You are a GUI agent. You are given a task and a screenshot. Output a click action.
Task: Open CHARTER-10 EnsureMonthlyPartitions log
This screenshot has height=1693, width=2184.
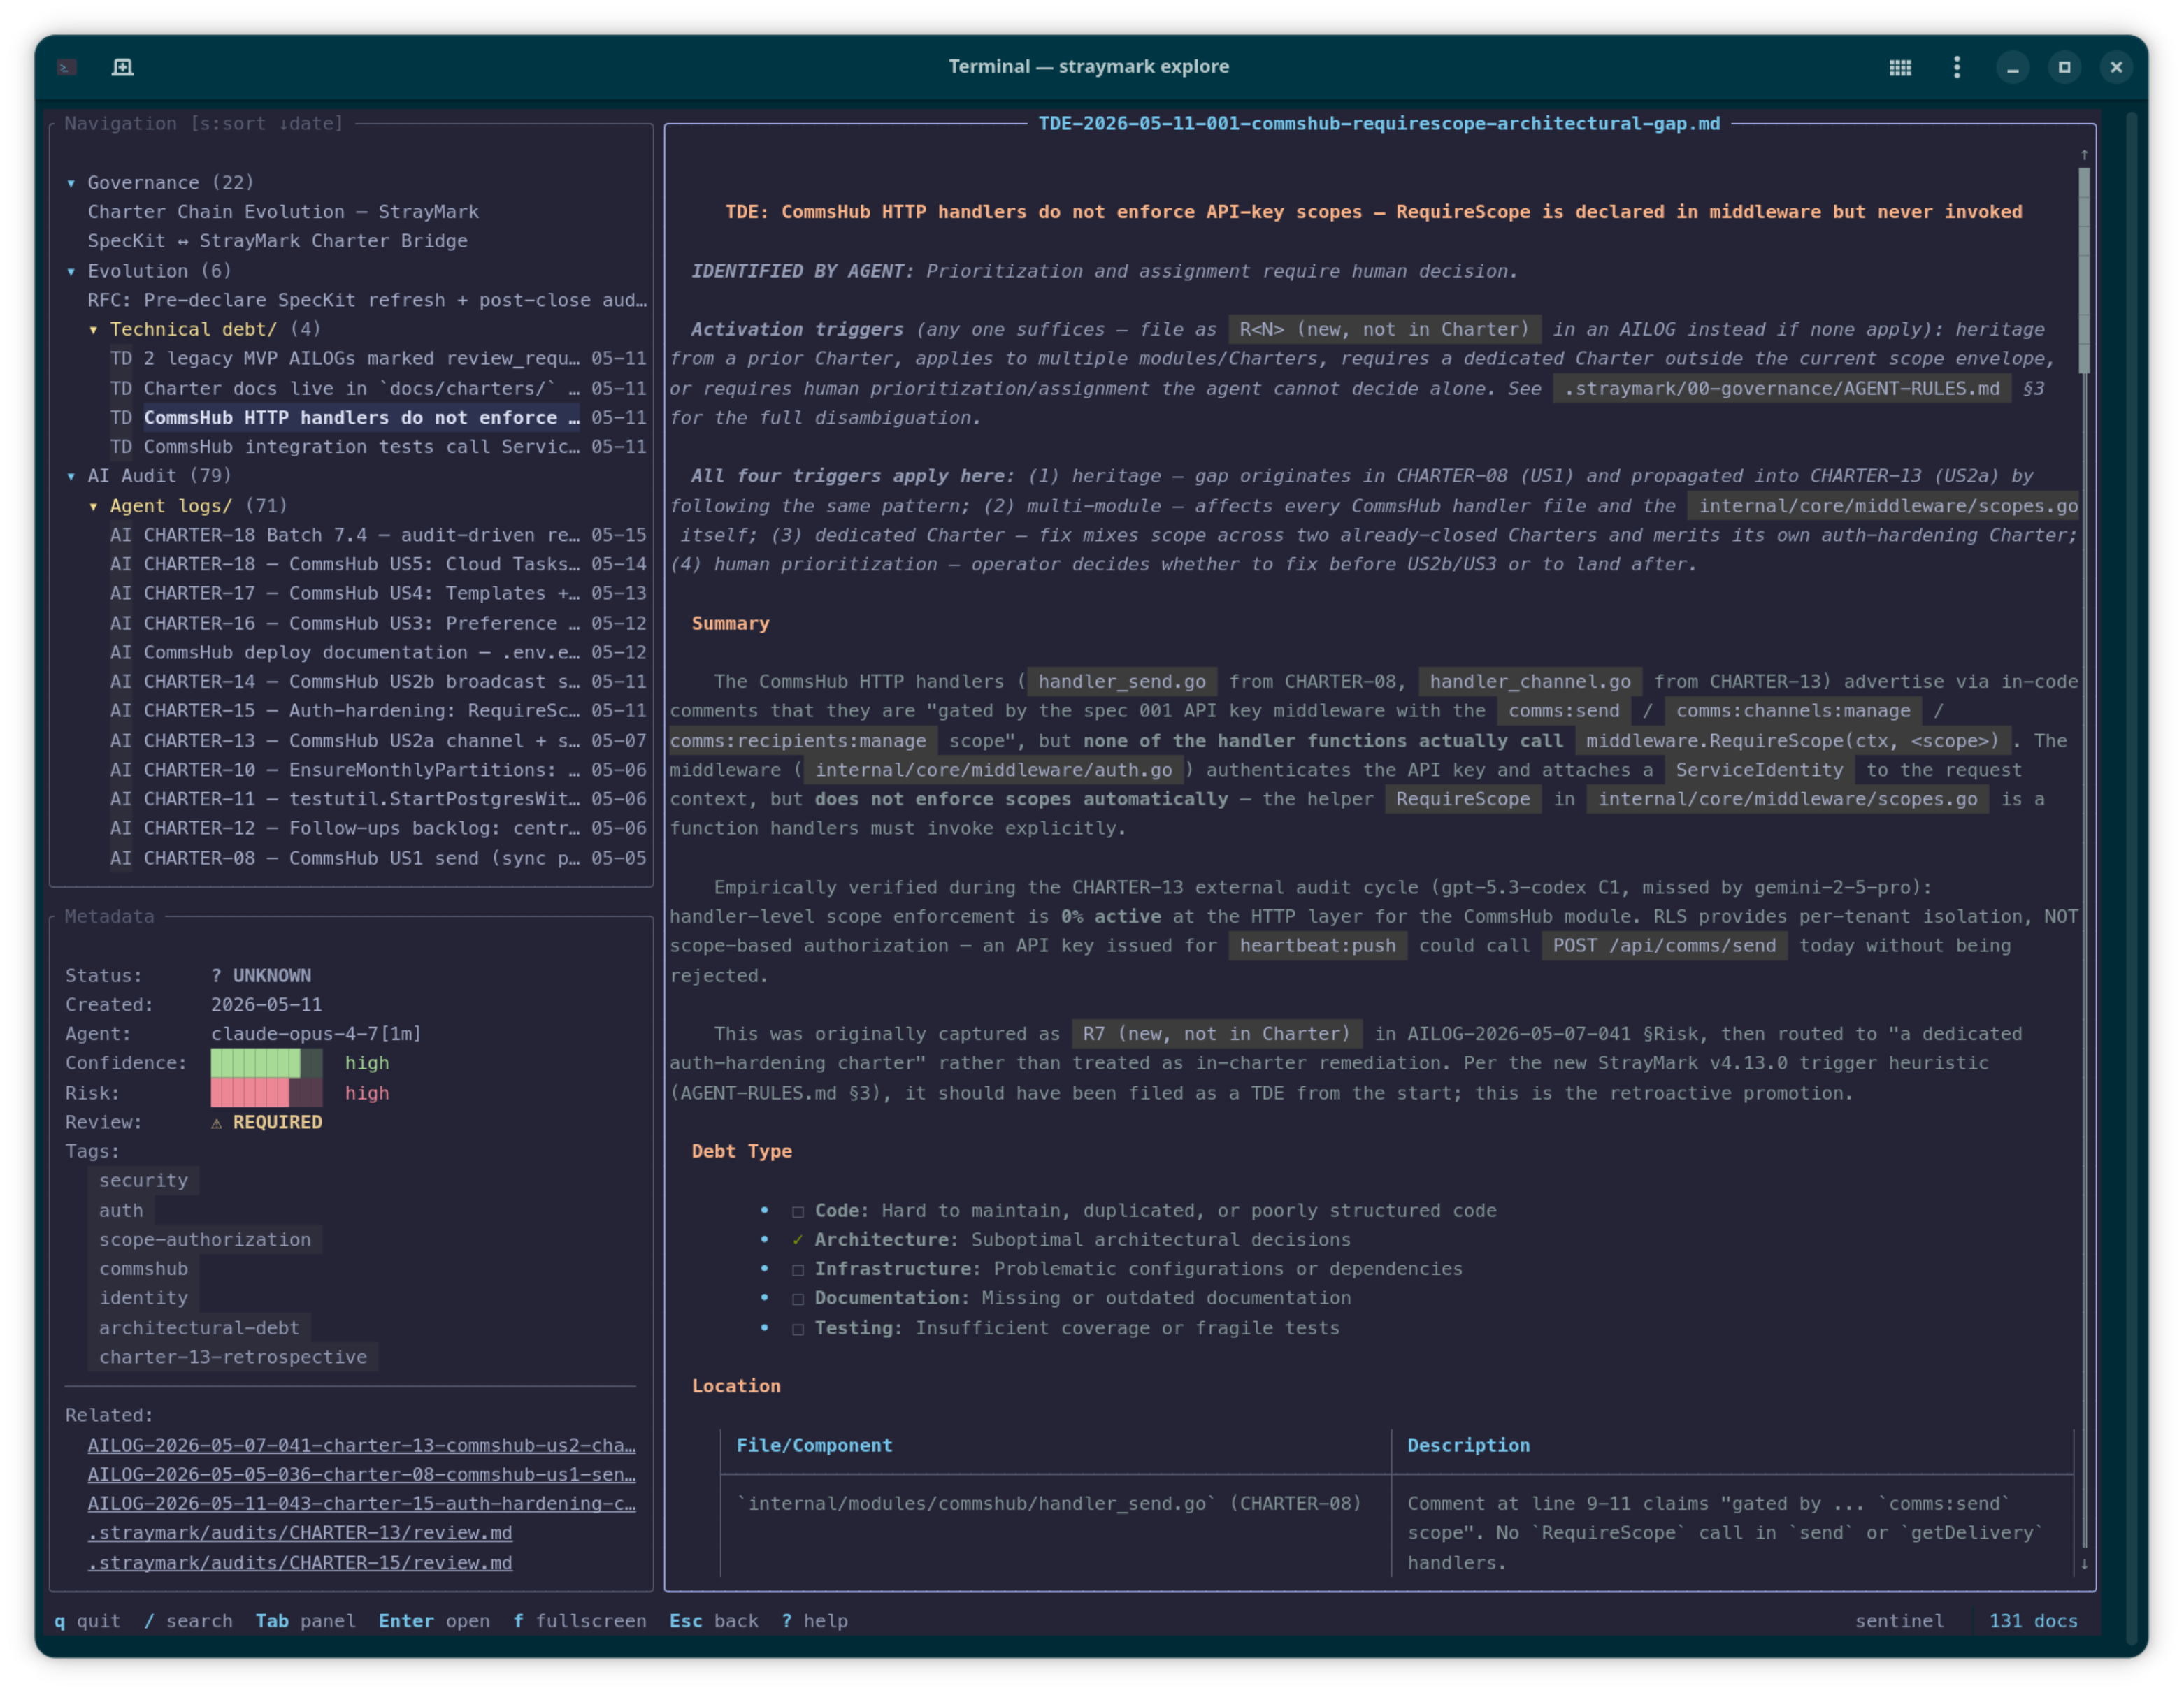378,770
